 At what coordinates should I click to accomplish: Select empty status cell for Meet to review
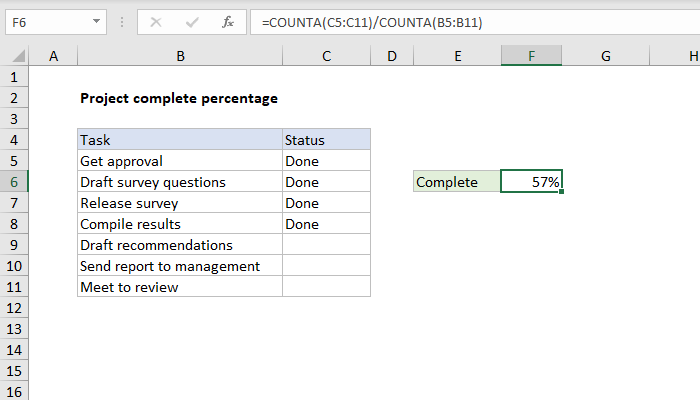[326, 287]
